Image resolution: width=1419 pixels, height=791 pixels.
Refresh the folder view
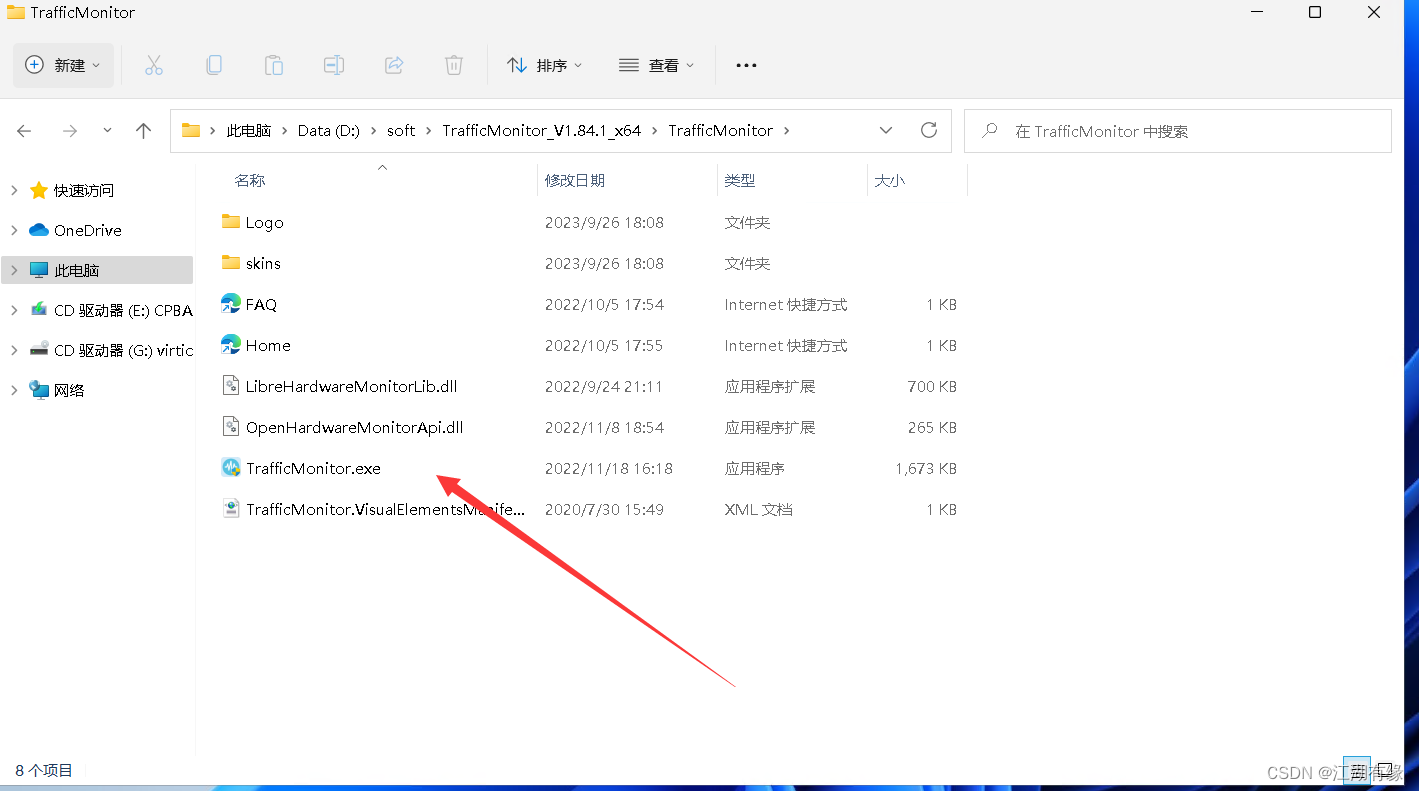pyautogui.click(x=929, y=130)
